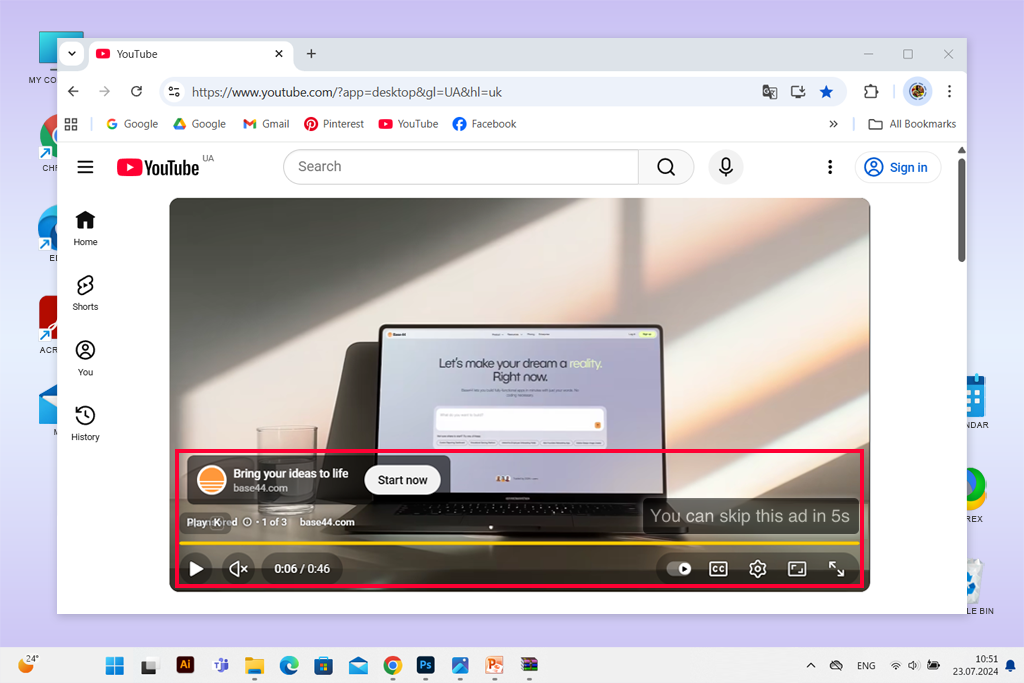Click the Sign in button
1024x683 pixels.
point(897,168)
